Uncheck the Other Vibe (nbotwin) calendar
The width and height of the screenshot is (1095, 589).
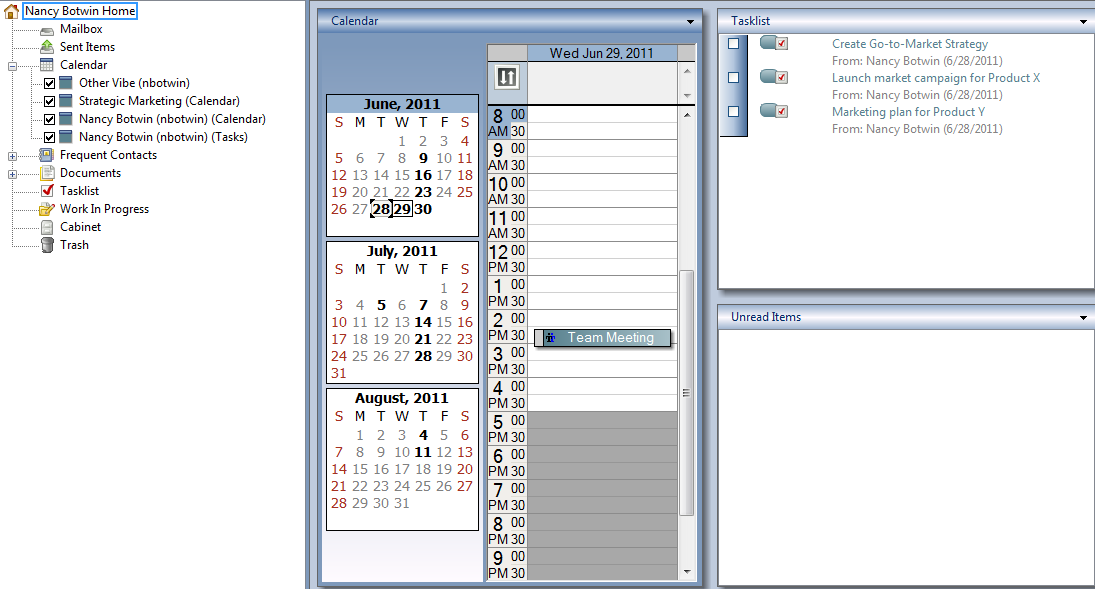50,83
